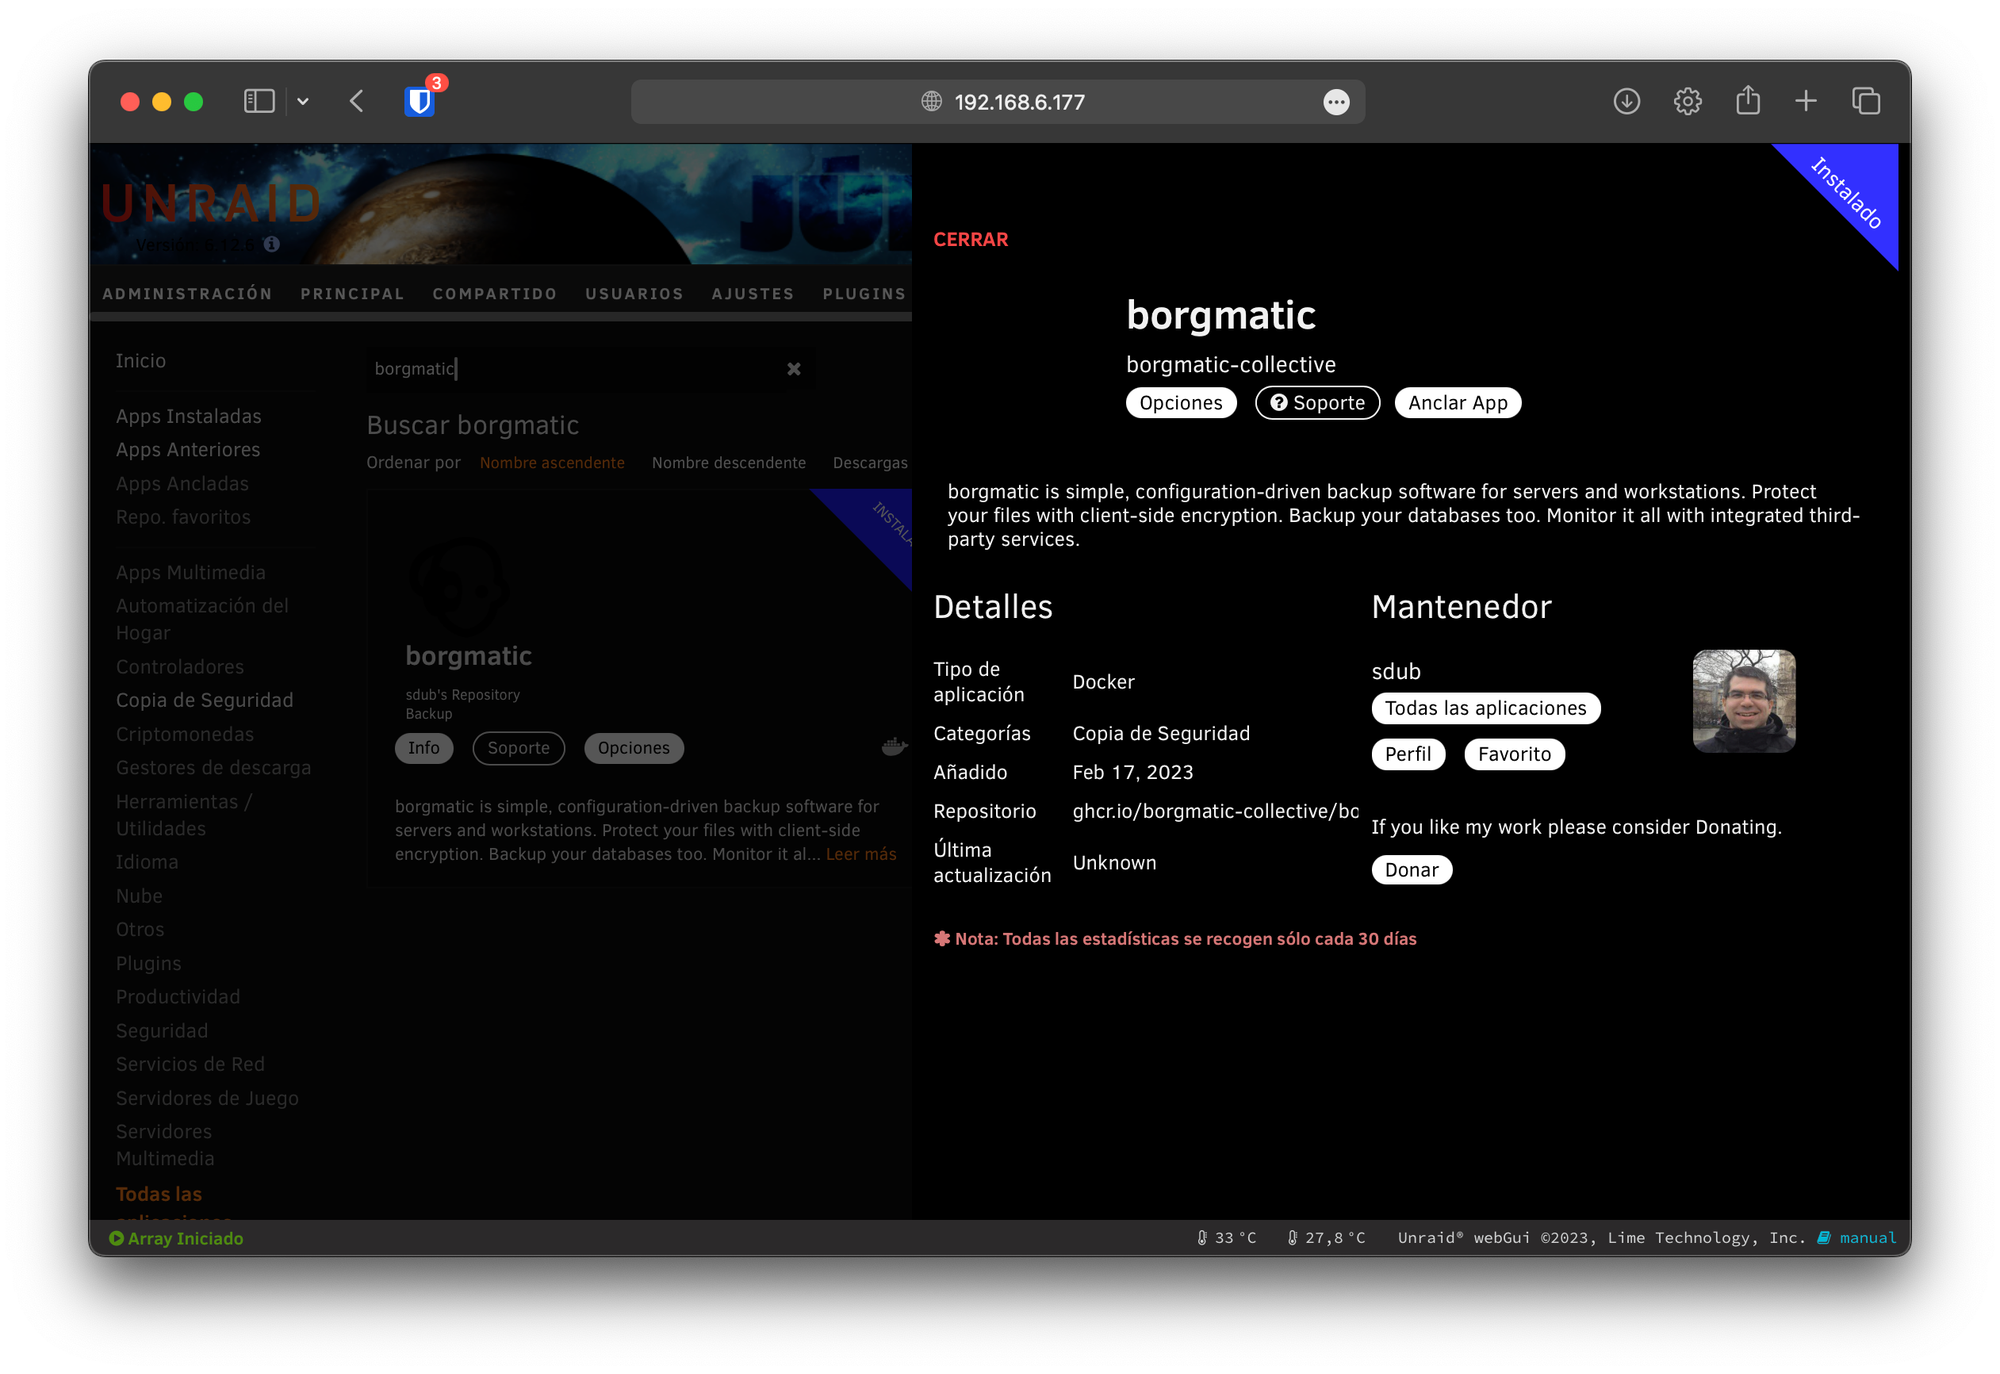Open Opciones in borgmatic details panel
Screen dimensions: 2000x1374
(1181, 403)
